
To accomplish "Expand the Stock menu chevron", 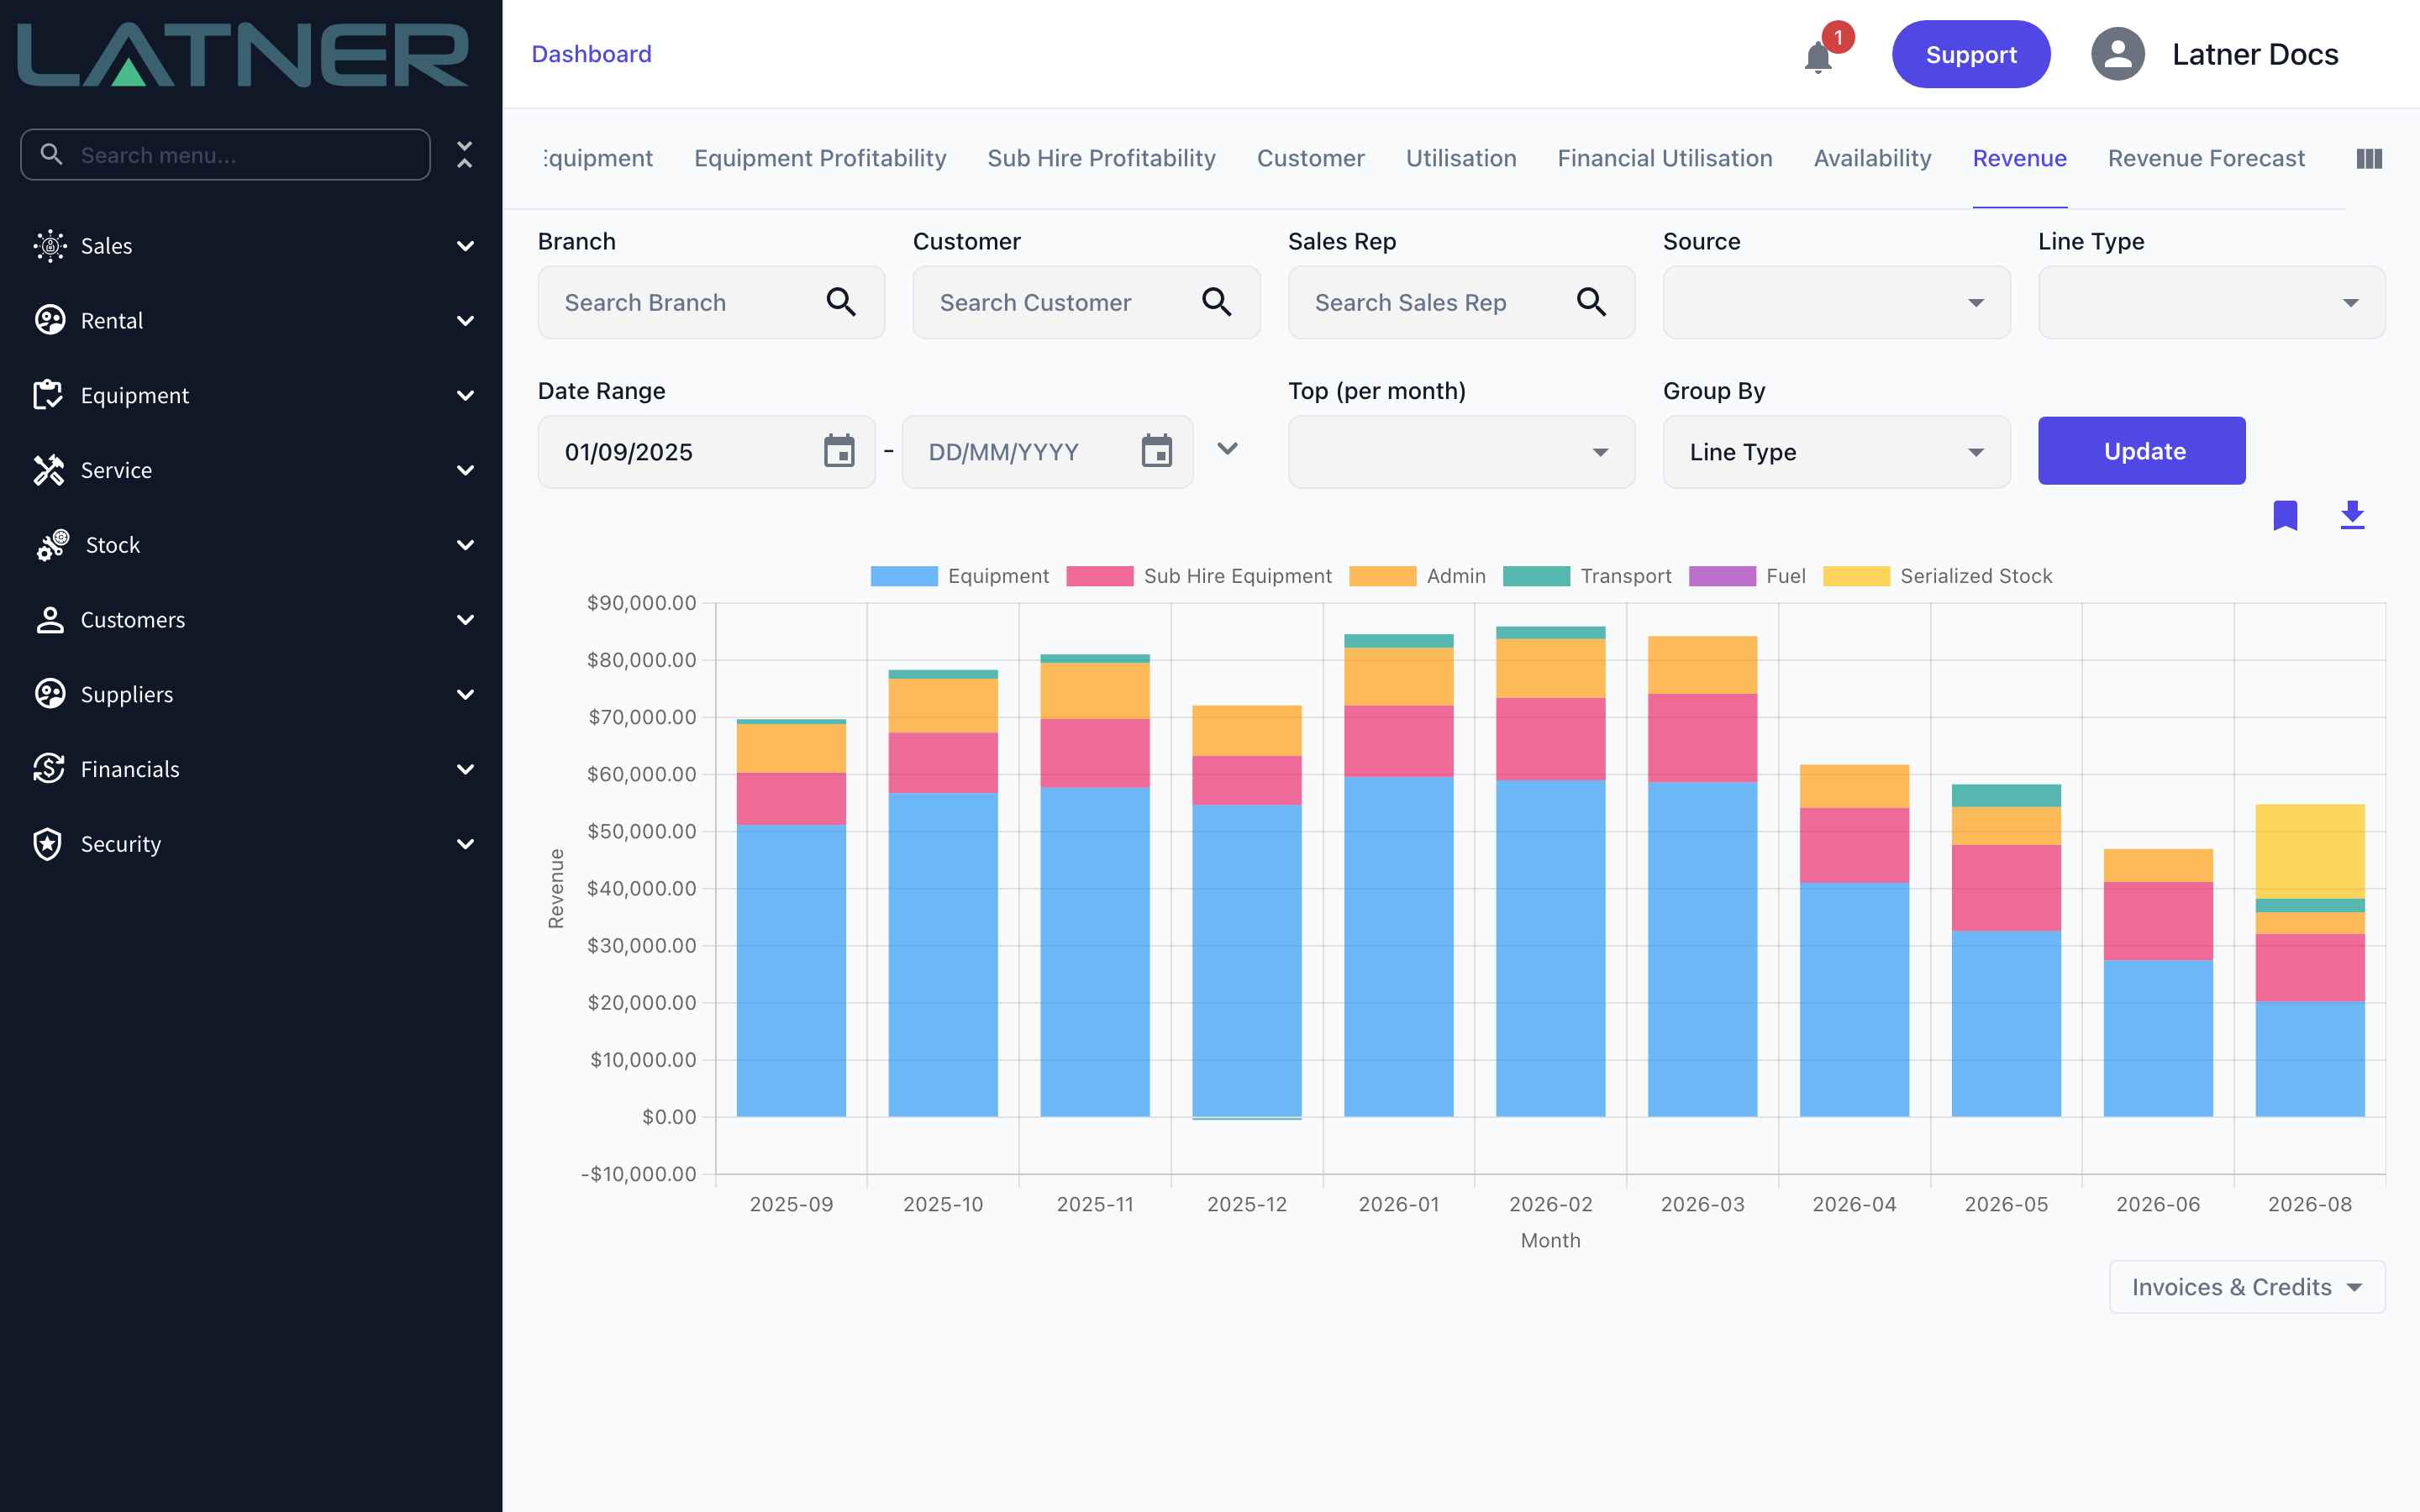I will 465,545.
